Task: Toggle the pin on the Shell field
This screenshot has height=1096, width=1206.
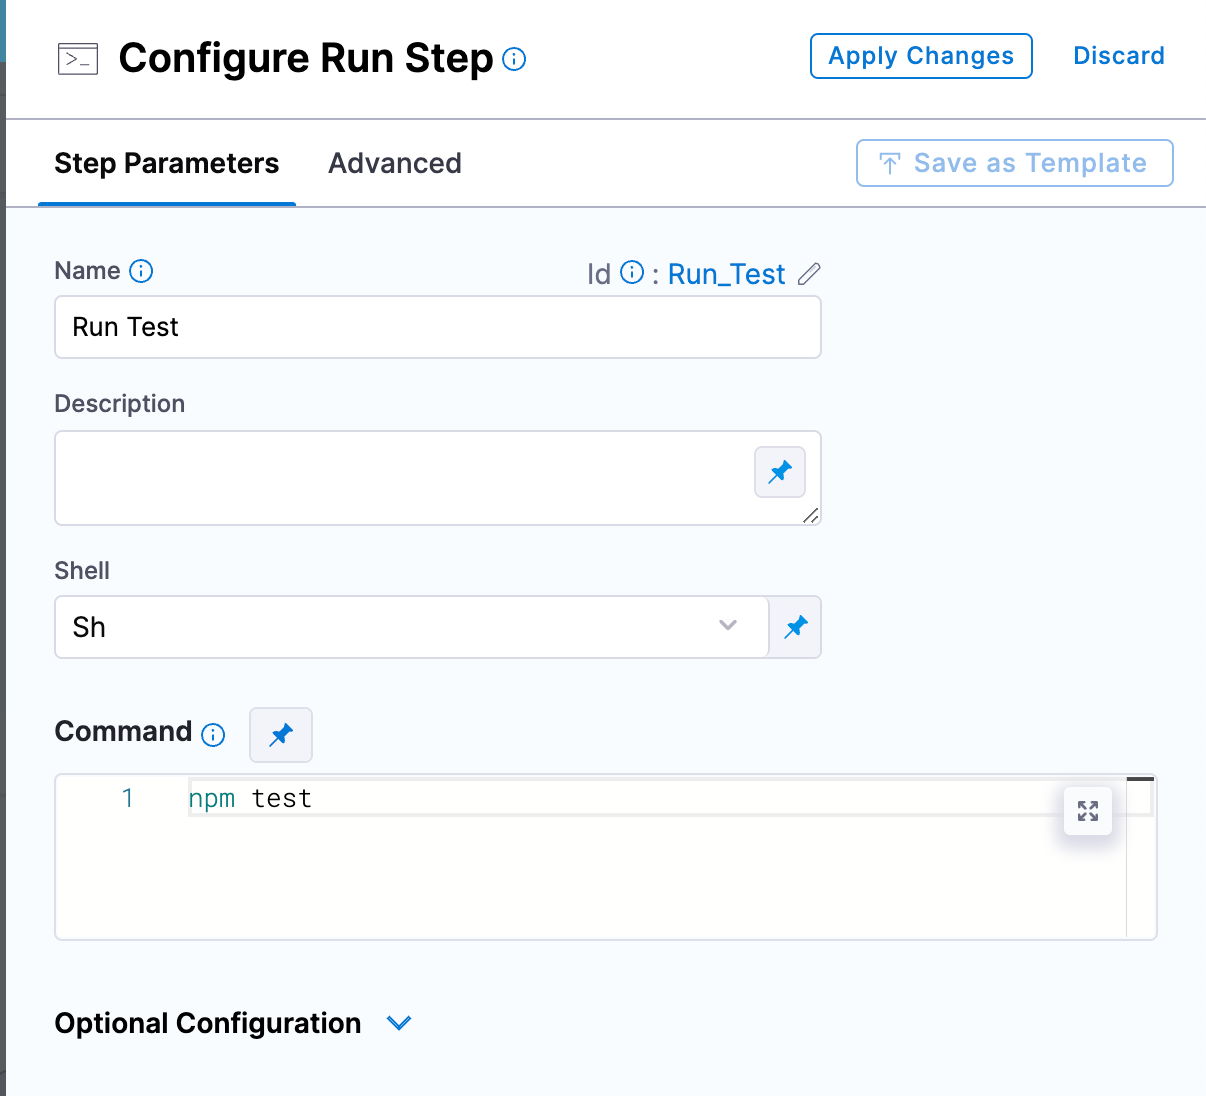Action: [795, 627]
